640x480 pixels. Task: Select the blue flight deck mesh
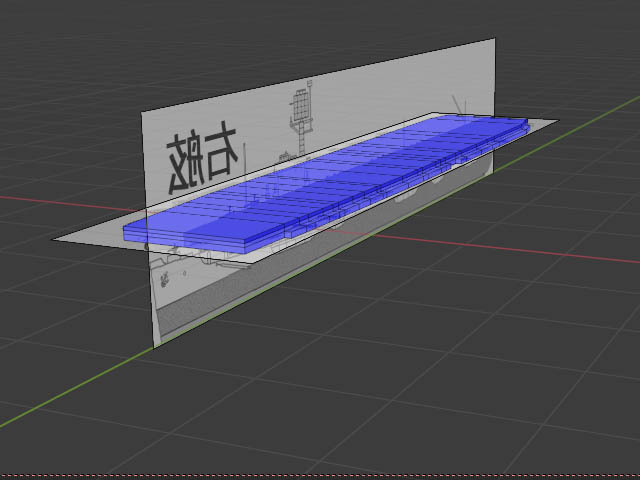[327, 182]
